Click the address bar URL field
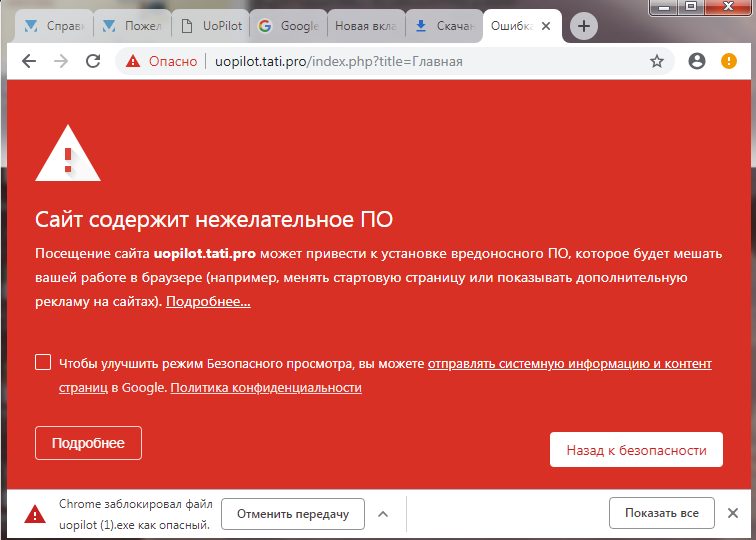 [x=400, y=61]
